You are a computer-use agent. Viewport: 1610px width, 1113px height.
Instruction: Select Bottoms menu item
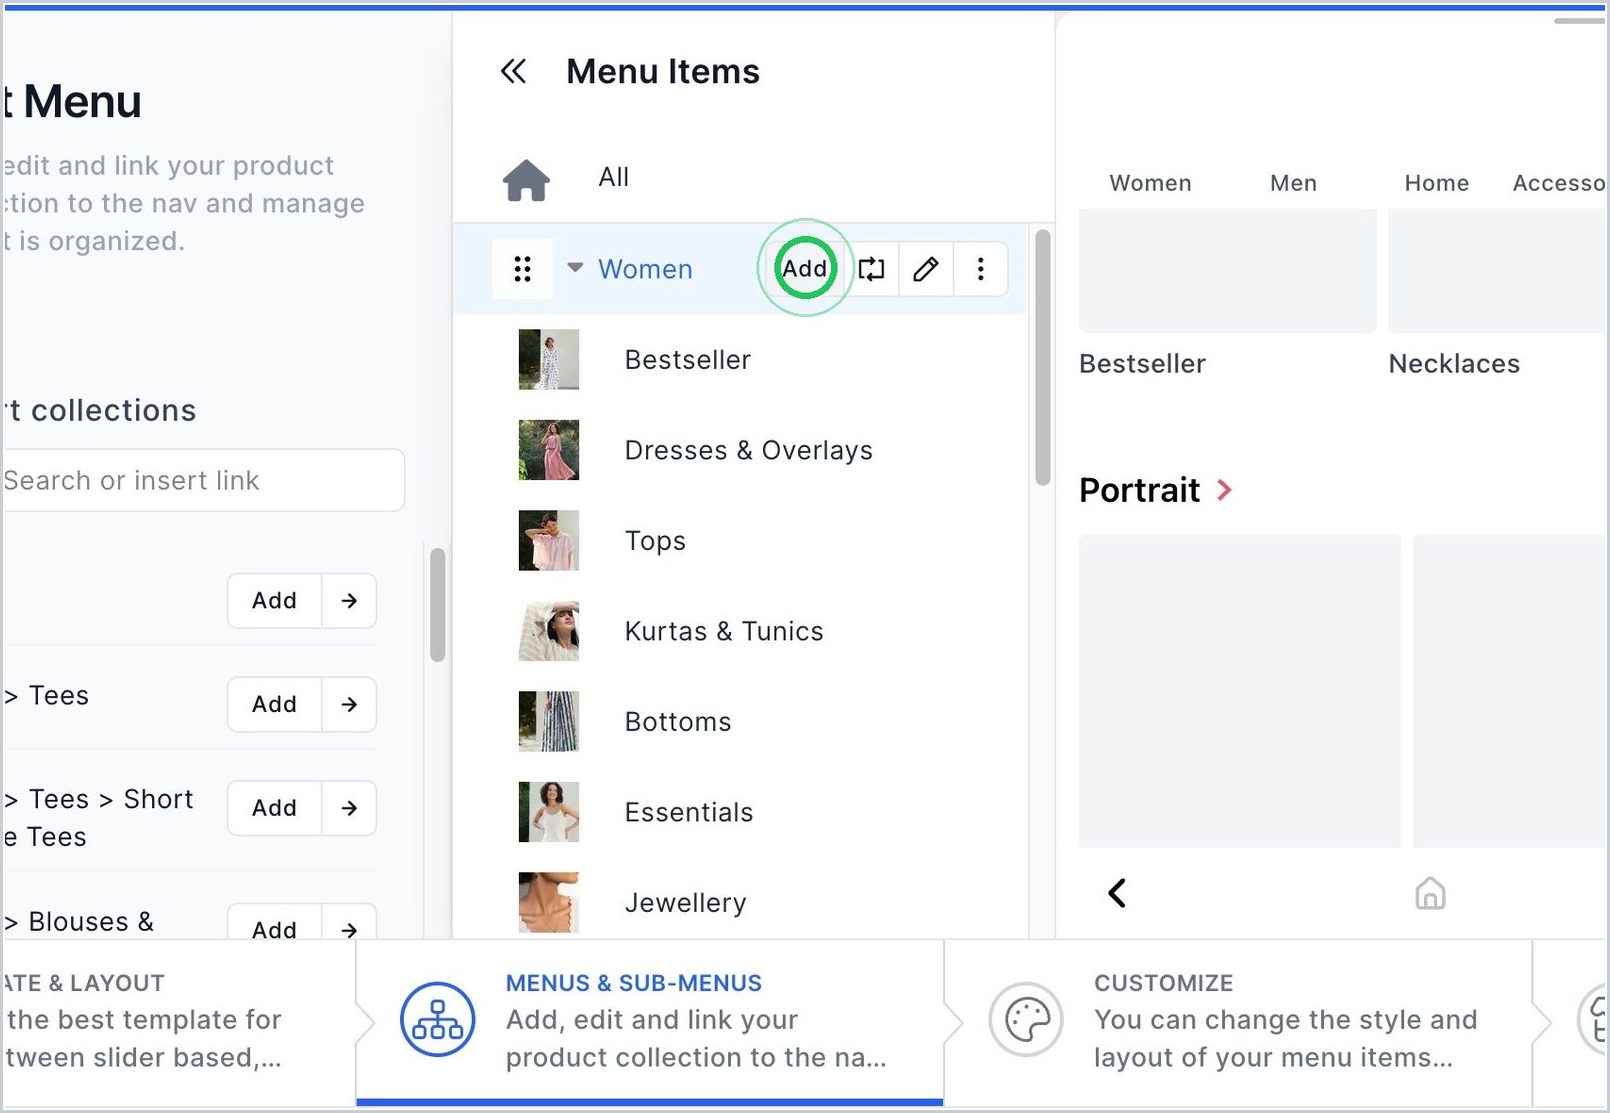678,722
